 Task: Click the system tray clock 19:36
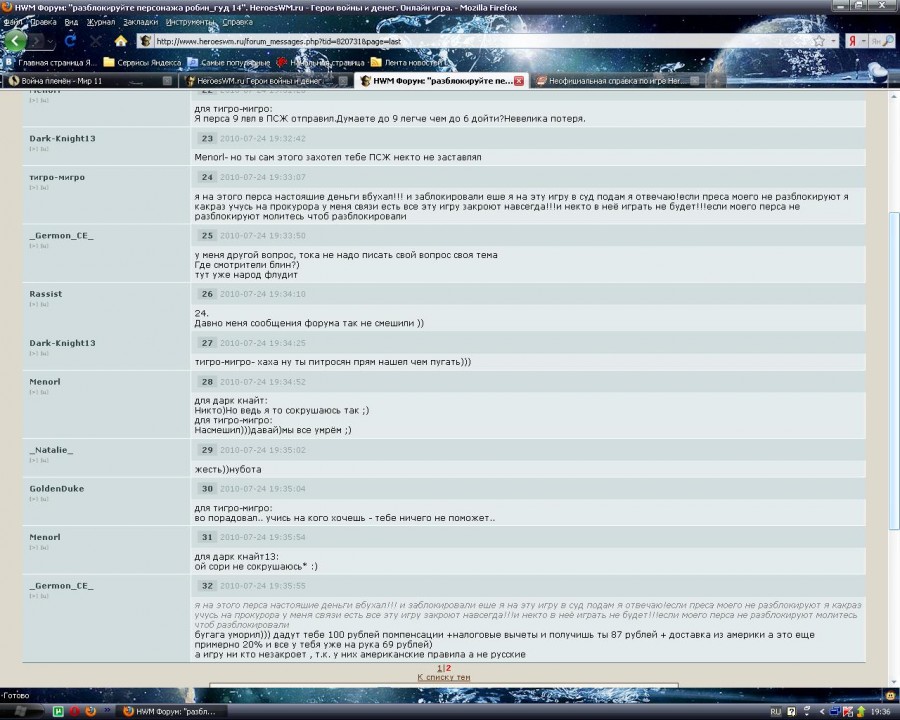tap(880, 712)
